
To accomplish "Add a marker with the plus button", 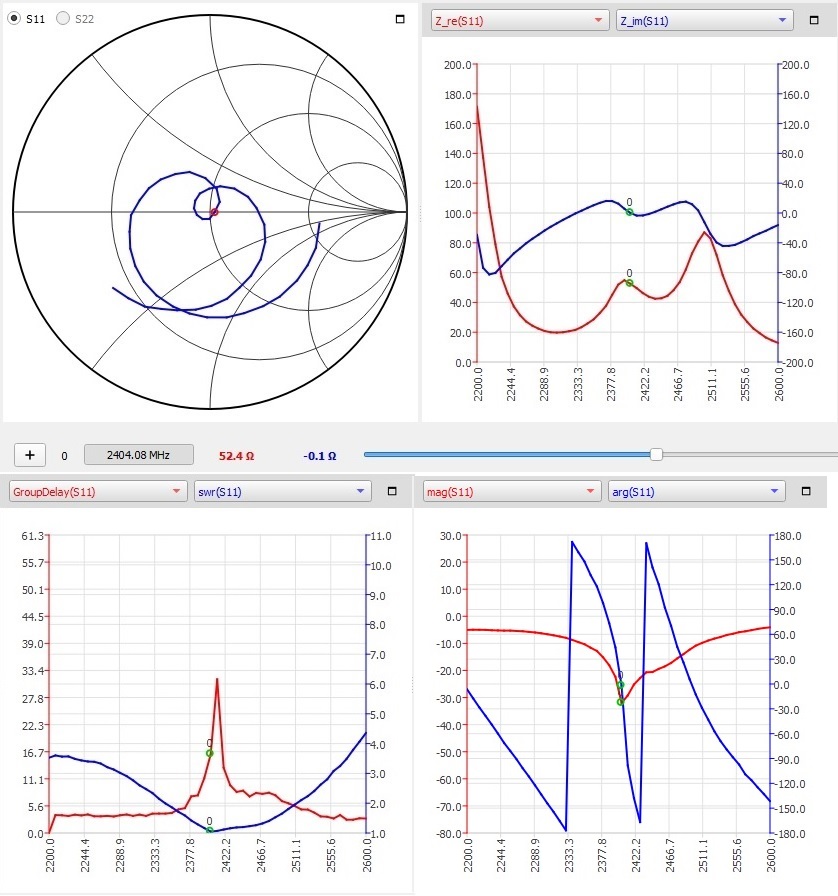I will pyautogui.click(x=30, y=455).
